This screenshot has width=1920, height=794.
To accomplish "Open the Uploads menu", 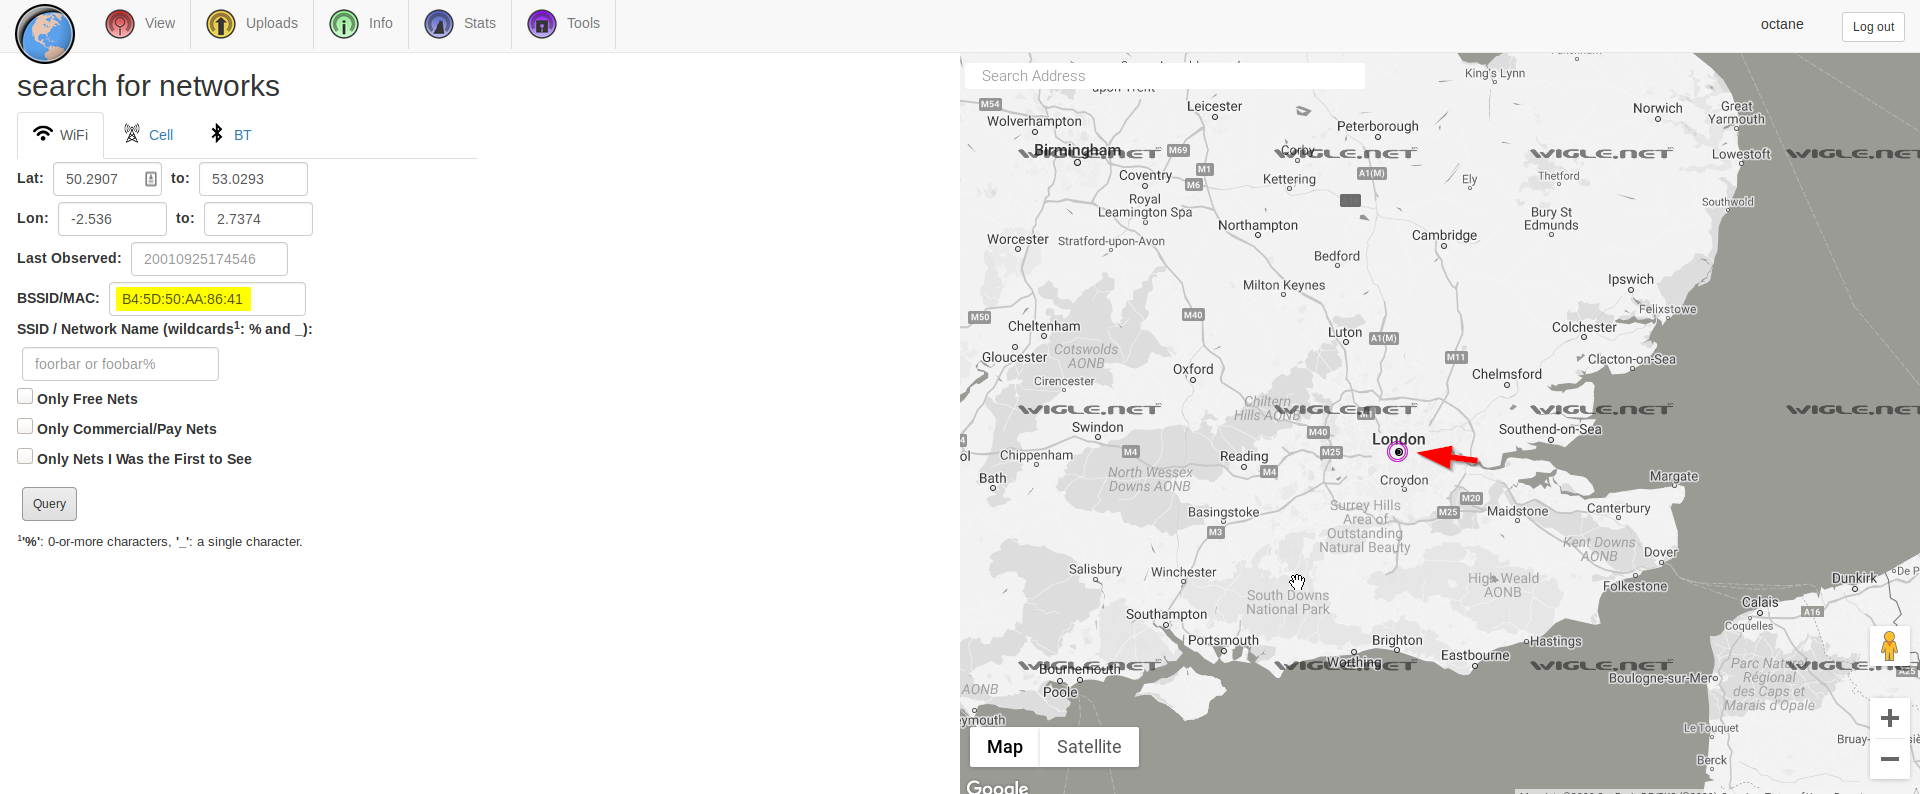I will 252,24.
